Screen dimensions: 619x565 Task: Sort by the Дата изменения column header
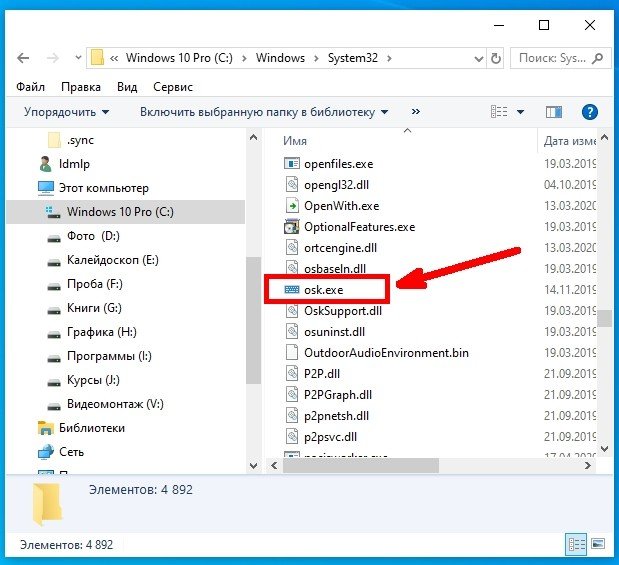pyautogui.click(x=568, y=141)
